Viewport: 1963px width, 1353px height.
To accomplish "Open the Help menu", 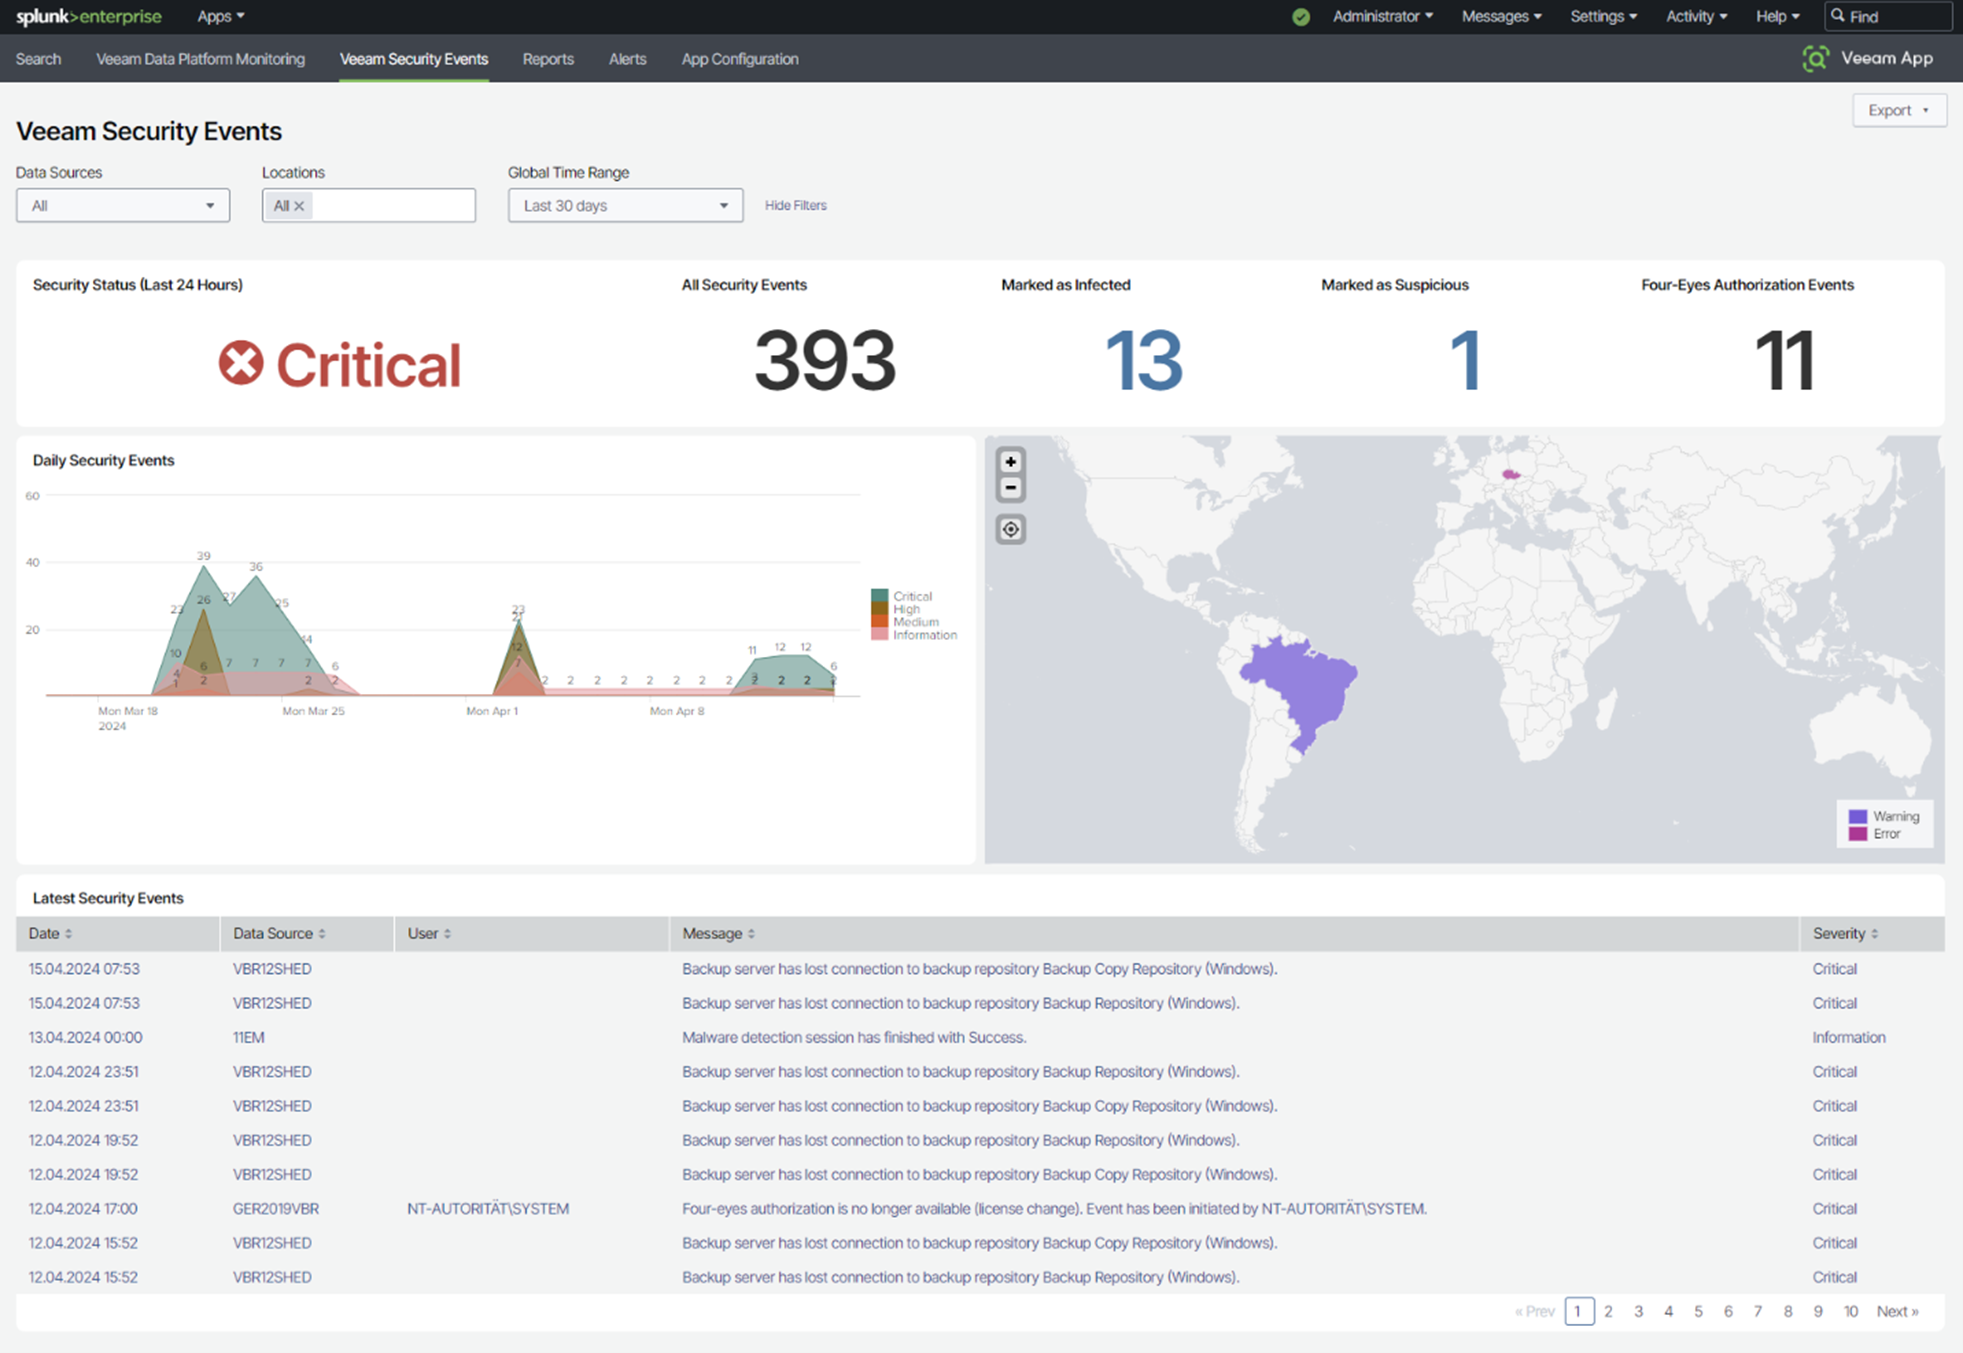I will point(1777,16).
